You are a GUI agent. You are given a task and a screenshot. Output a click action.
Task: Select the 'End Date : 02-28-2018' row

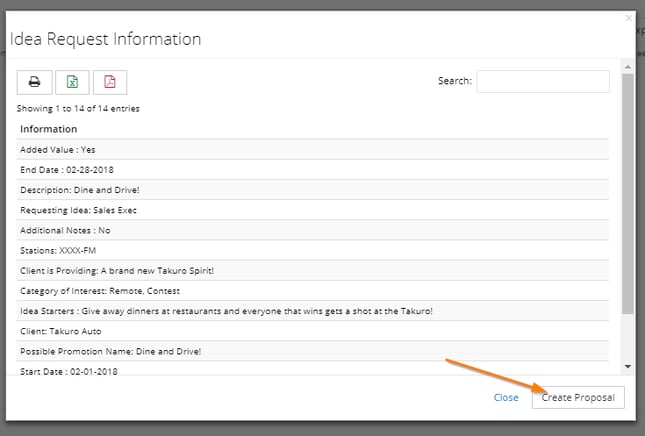click(313, 170)
